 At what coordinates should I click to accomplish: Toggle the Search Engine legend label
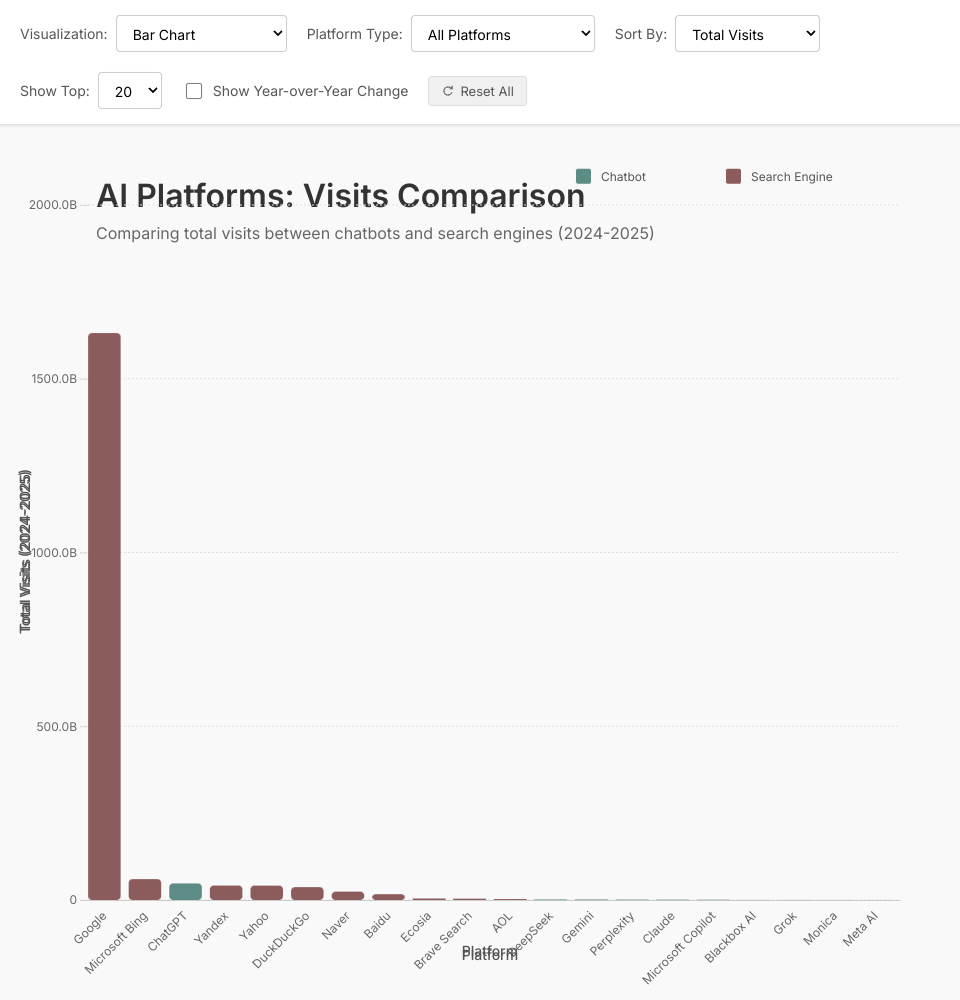[x=791, y=177]
